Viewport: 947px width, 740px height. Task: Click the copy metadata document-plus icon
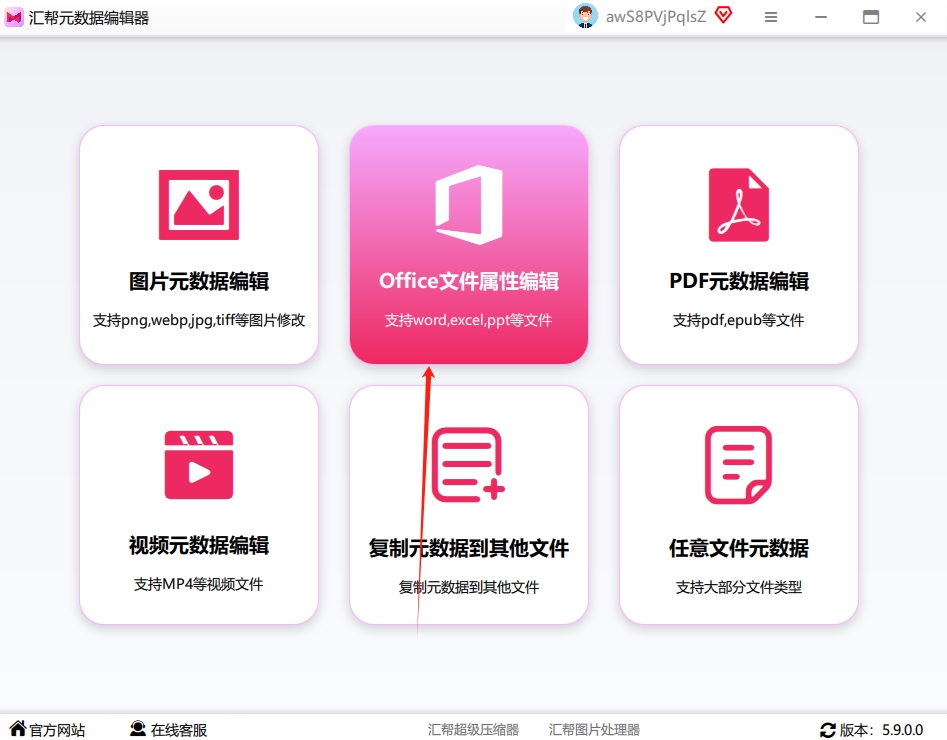click(468, 465)
